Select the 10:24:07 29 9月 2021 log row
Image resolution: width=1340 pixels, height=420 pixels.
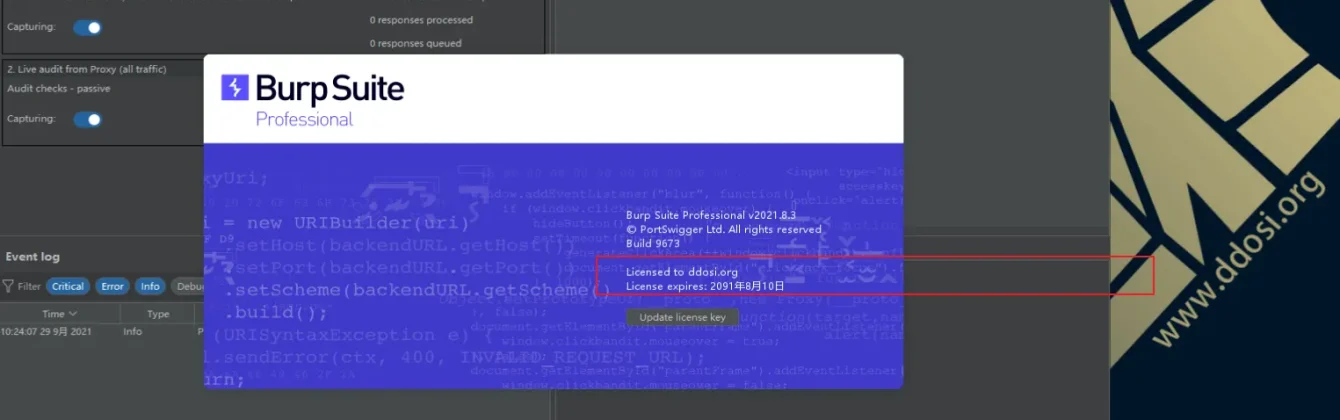[x=100, y=331]
